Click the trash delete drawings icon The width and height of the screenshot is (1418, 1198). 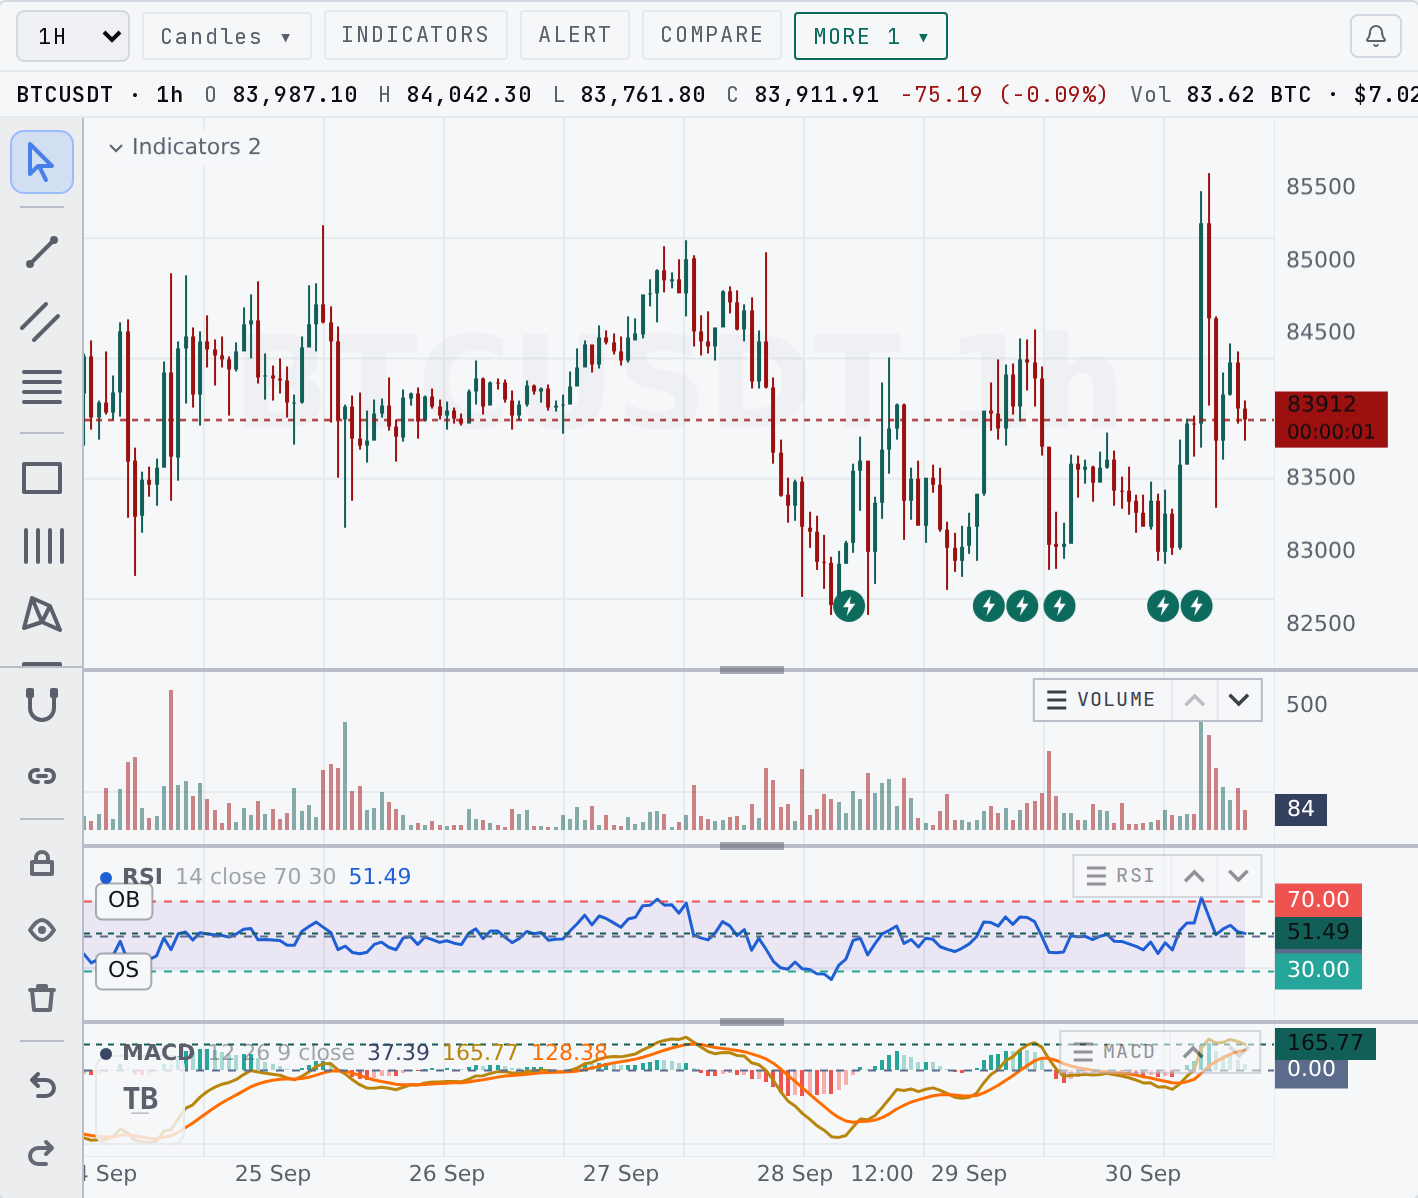pos(42,997)
